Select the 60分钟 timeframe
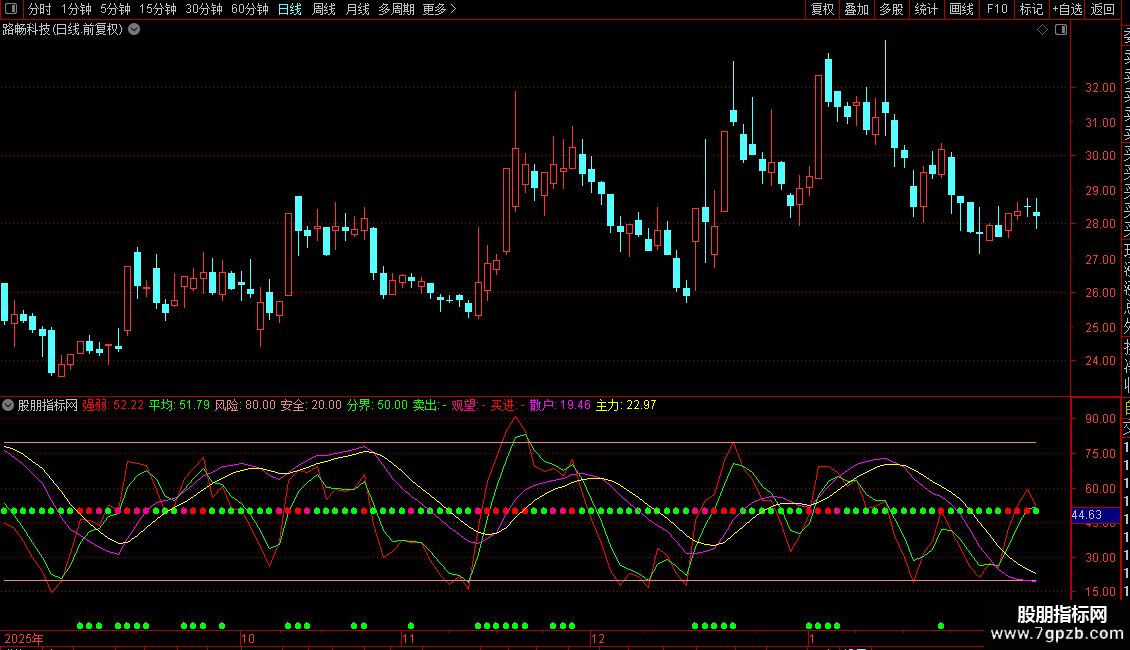Image resolution: width=1130 pixels, height=650 pixels. (249, 10)
